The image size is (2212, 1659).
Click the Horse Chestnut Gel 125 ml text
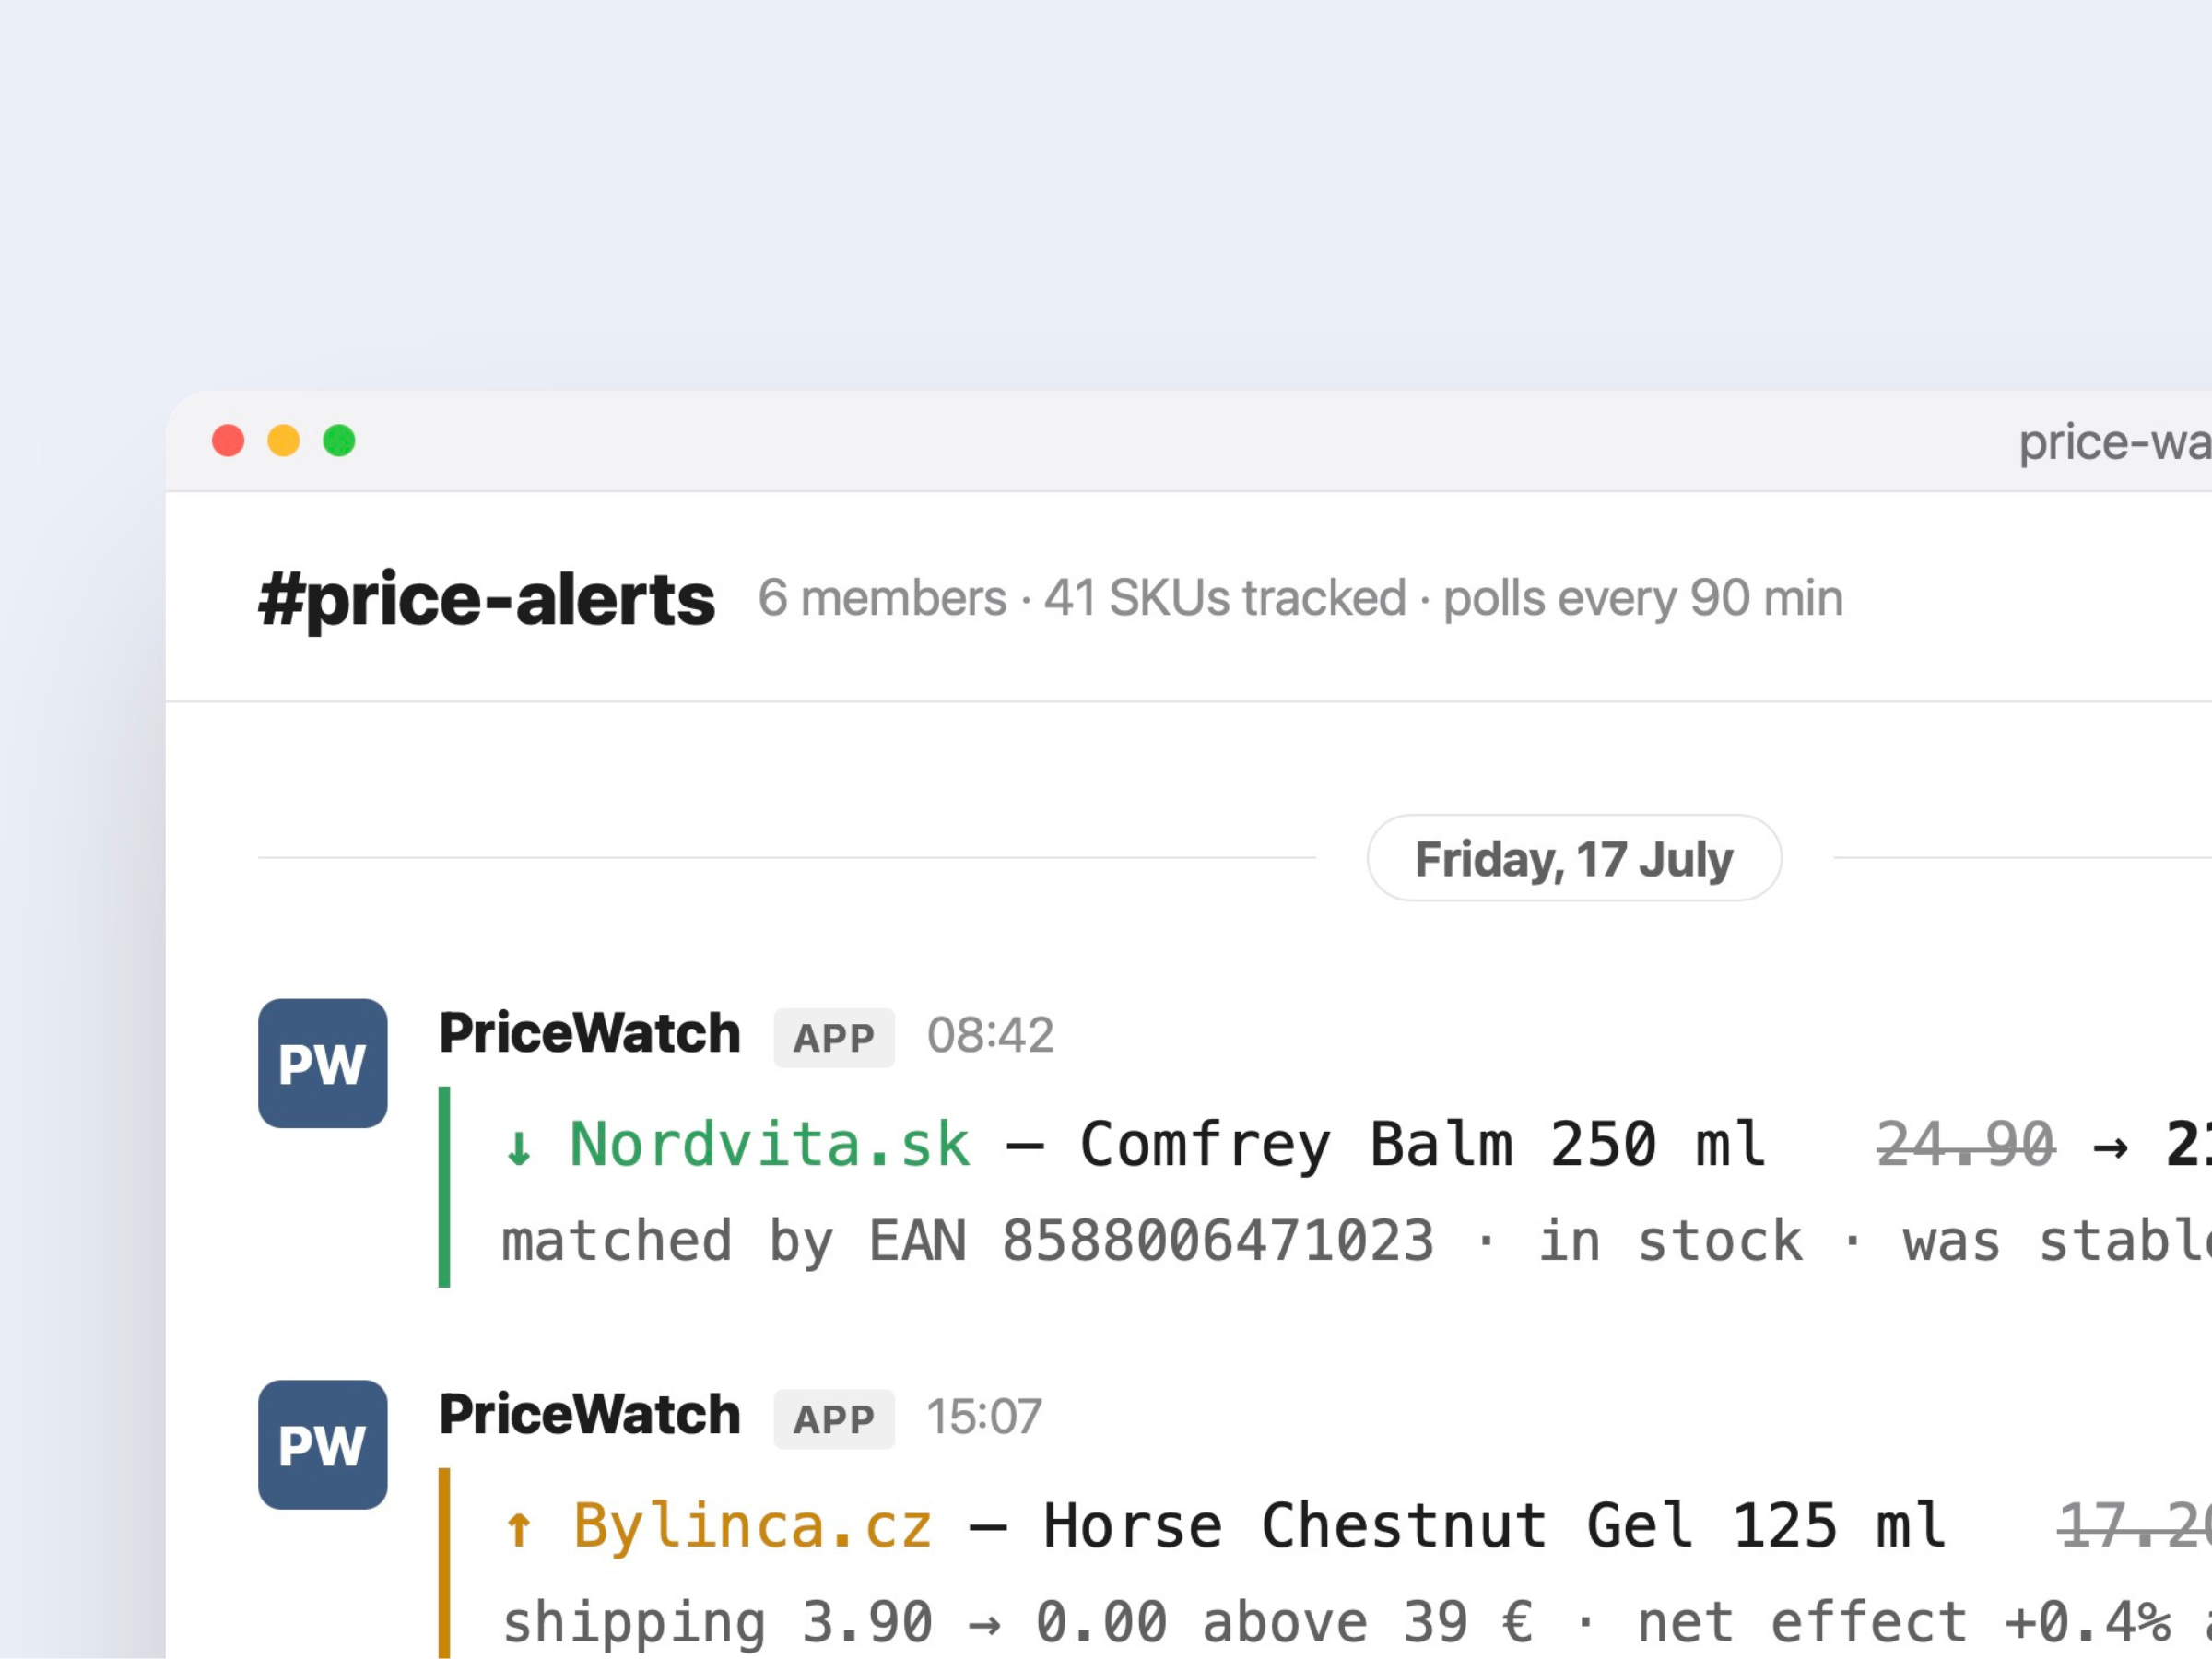pos(1494,1526)
